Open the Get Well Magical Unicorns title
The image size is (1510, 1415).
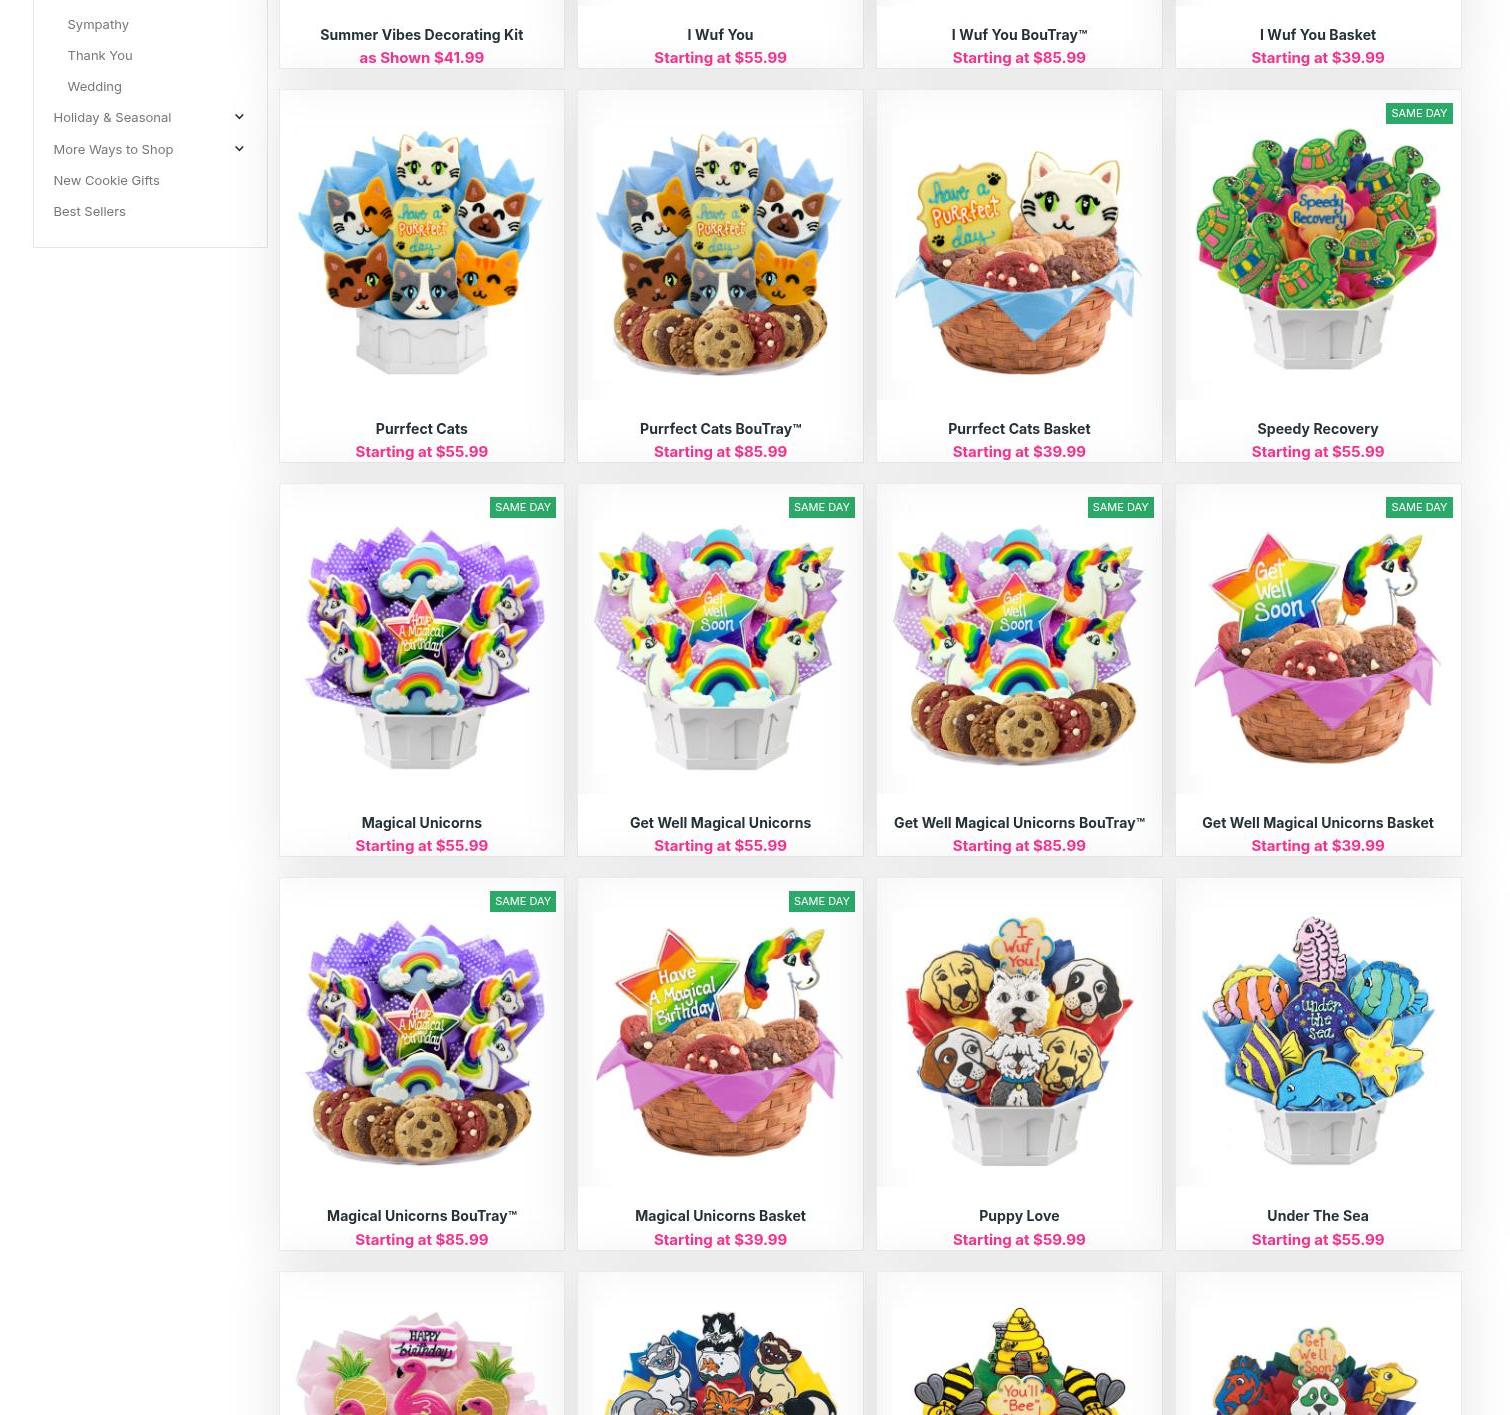coord(720,822)
